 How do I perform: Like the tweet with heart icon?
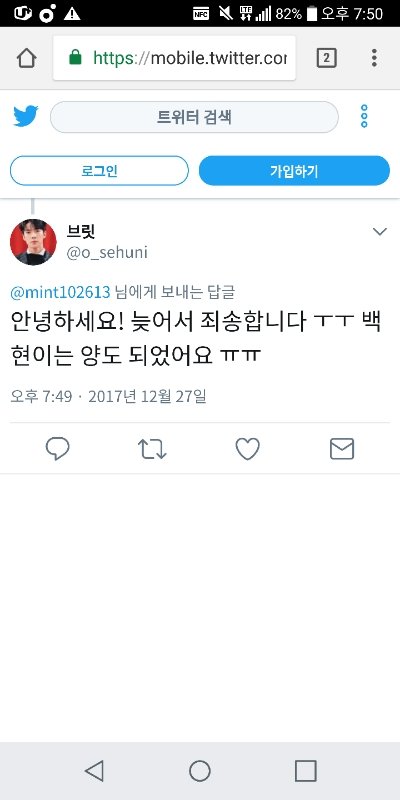click(x=247, y=449)
